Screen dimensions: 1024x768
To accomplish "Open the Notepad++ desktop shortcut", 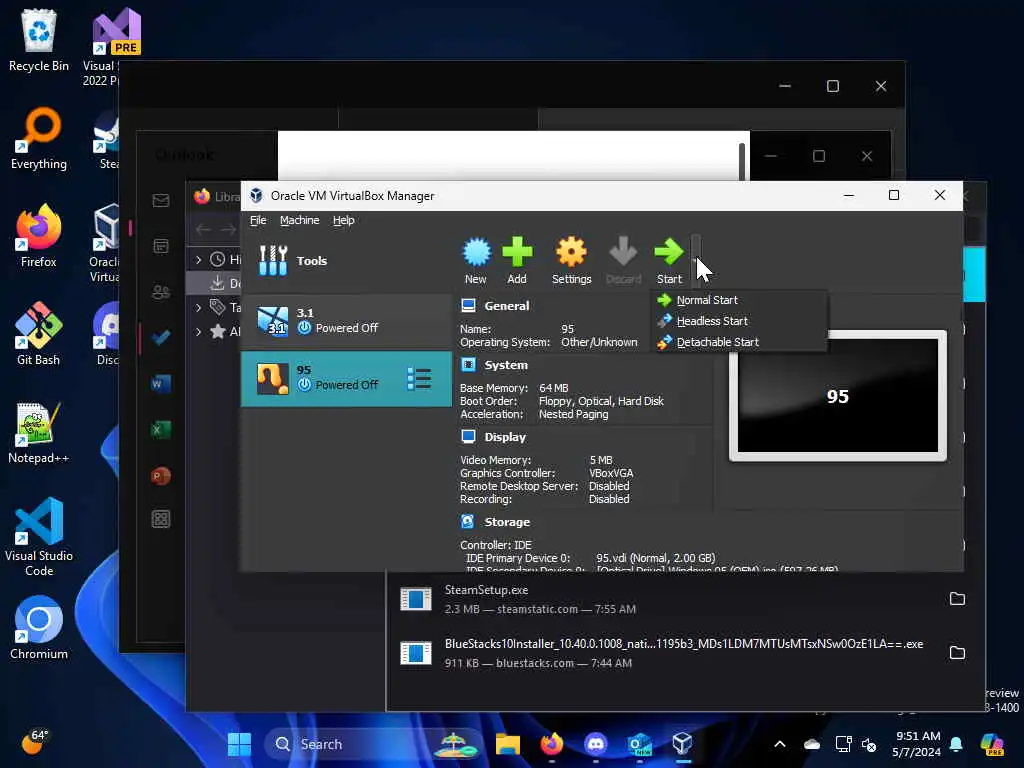I will tap(39, 433).
